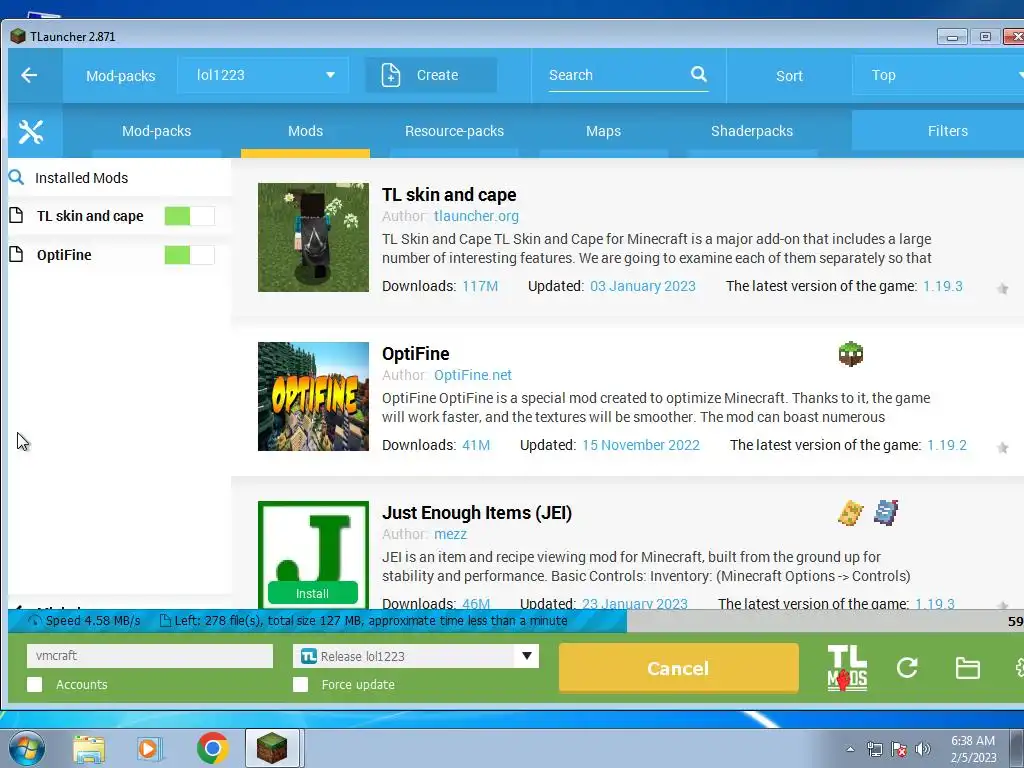Open the wrench and screwdriver tools icon
This screenshot has width=1024, height=768.
point(31,132)
